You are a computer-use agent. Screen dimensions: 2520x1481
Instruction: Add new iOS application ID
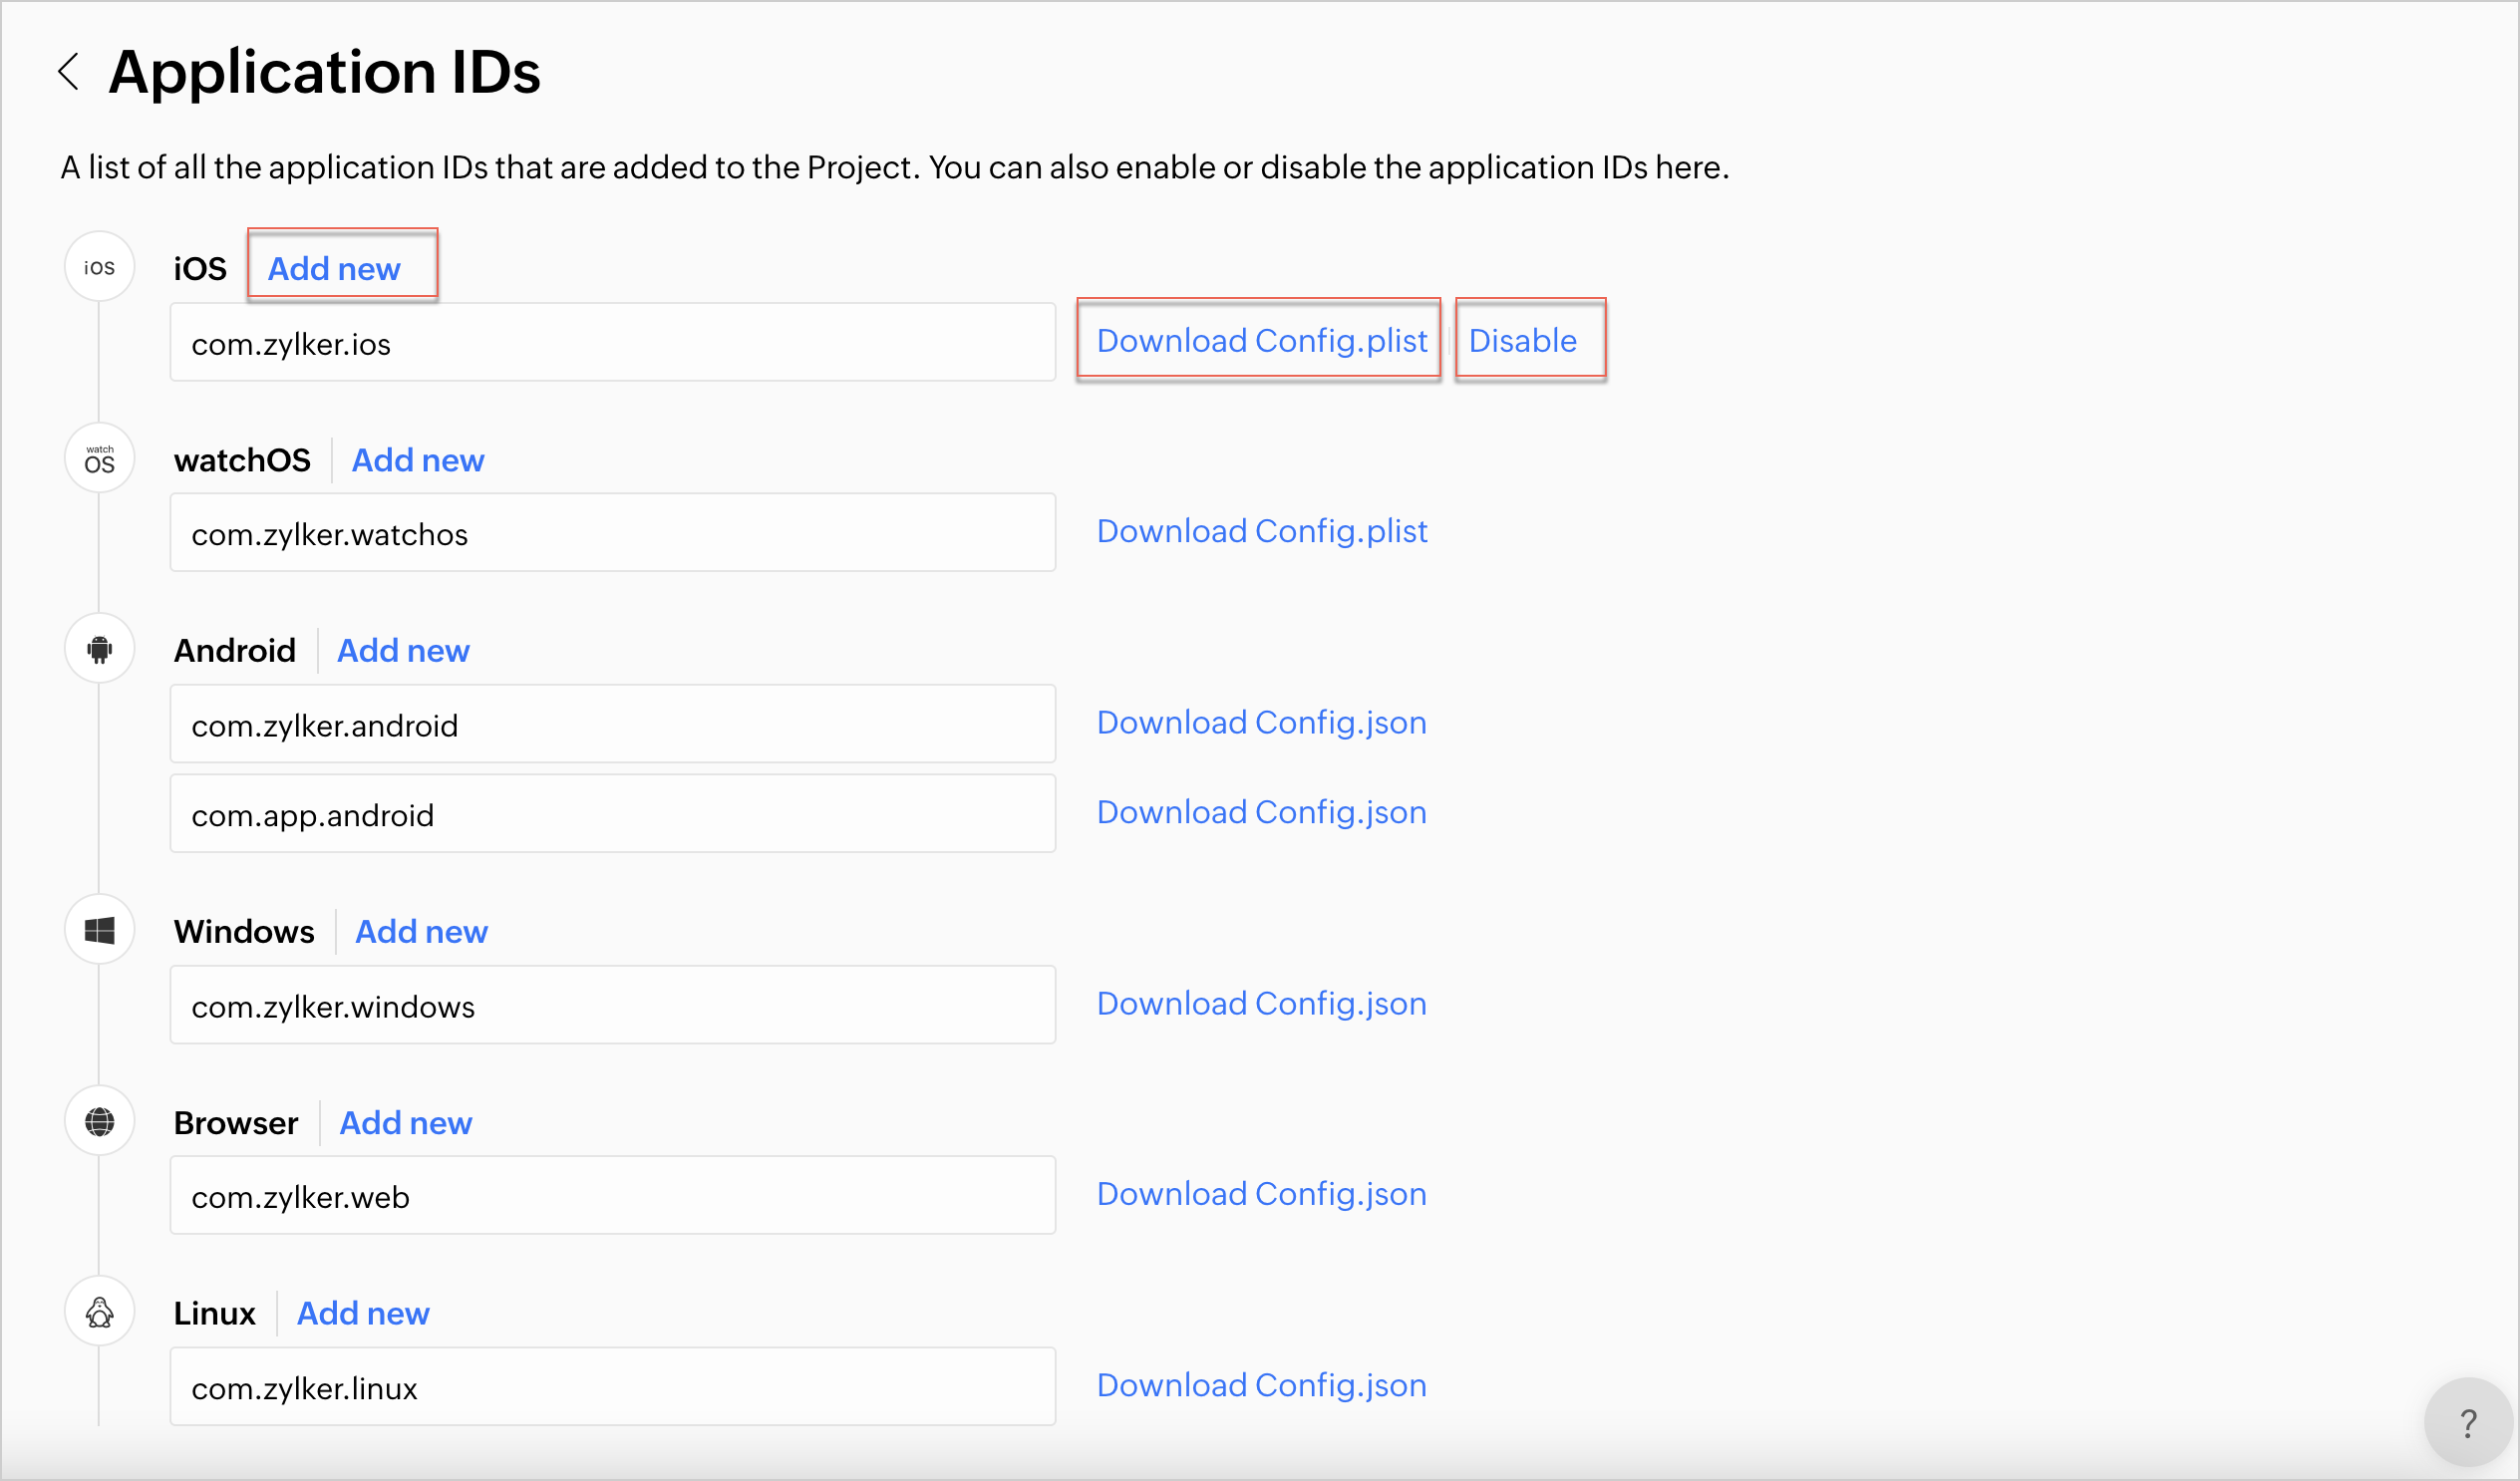(x=334, y=269)
